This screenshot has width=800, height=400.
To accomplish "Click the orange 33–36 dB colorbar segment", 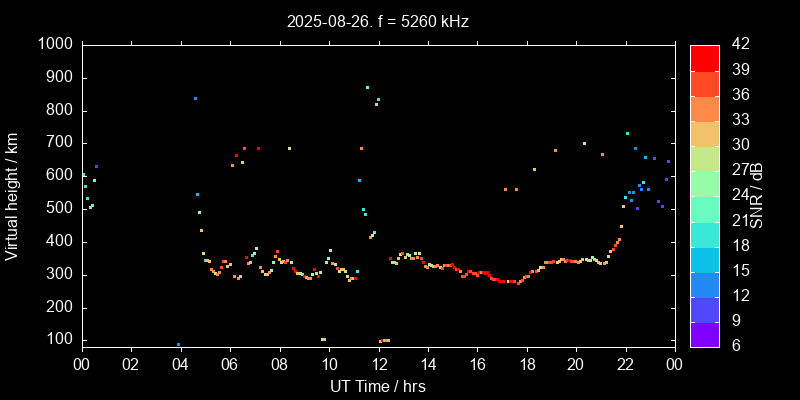I will [x=705, y=108].
